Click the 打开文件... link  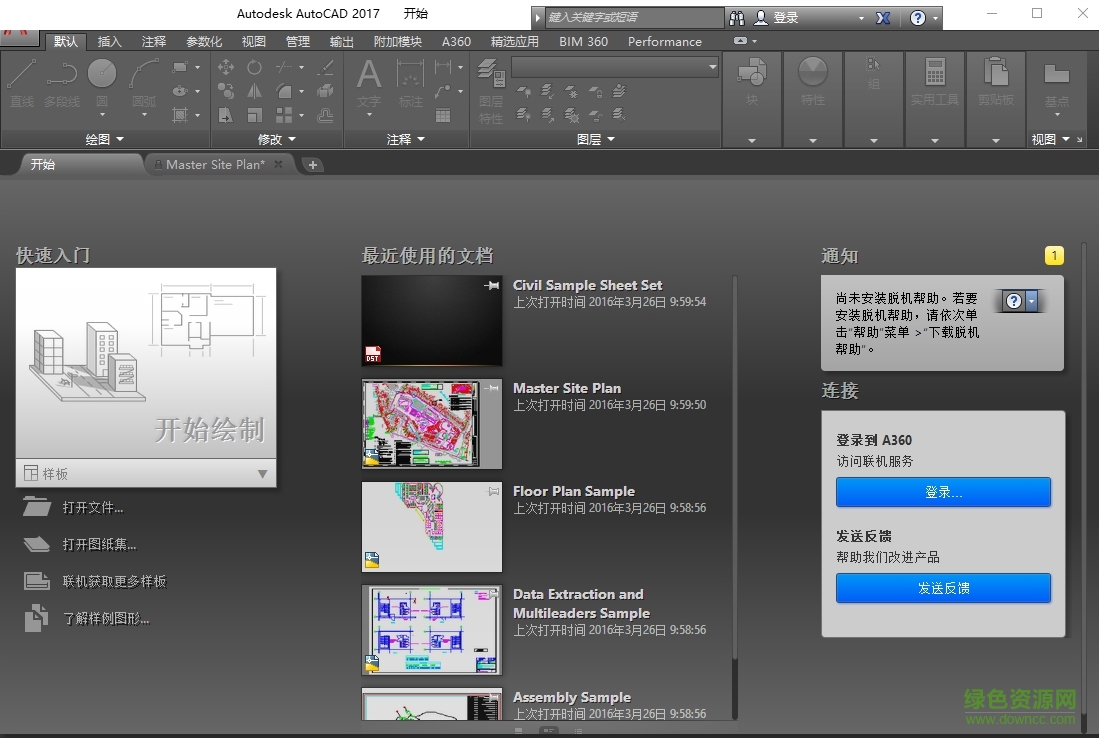tap(93, 508)
